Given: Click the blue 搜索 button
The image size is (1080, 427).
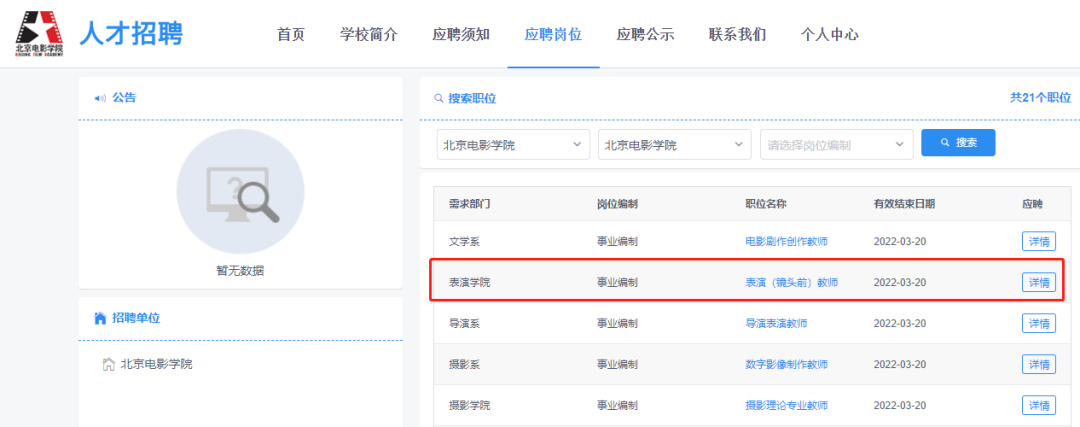Looking at the screenshot, I should point(958,143).
